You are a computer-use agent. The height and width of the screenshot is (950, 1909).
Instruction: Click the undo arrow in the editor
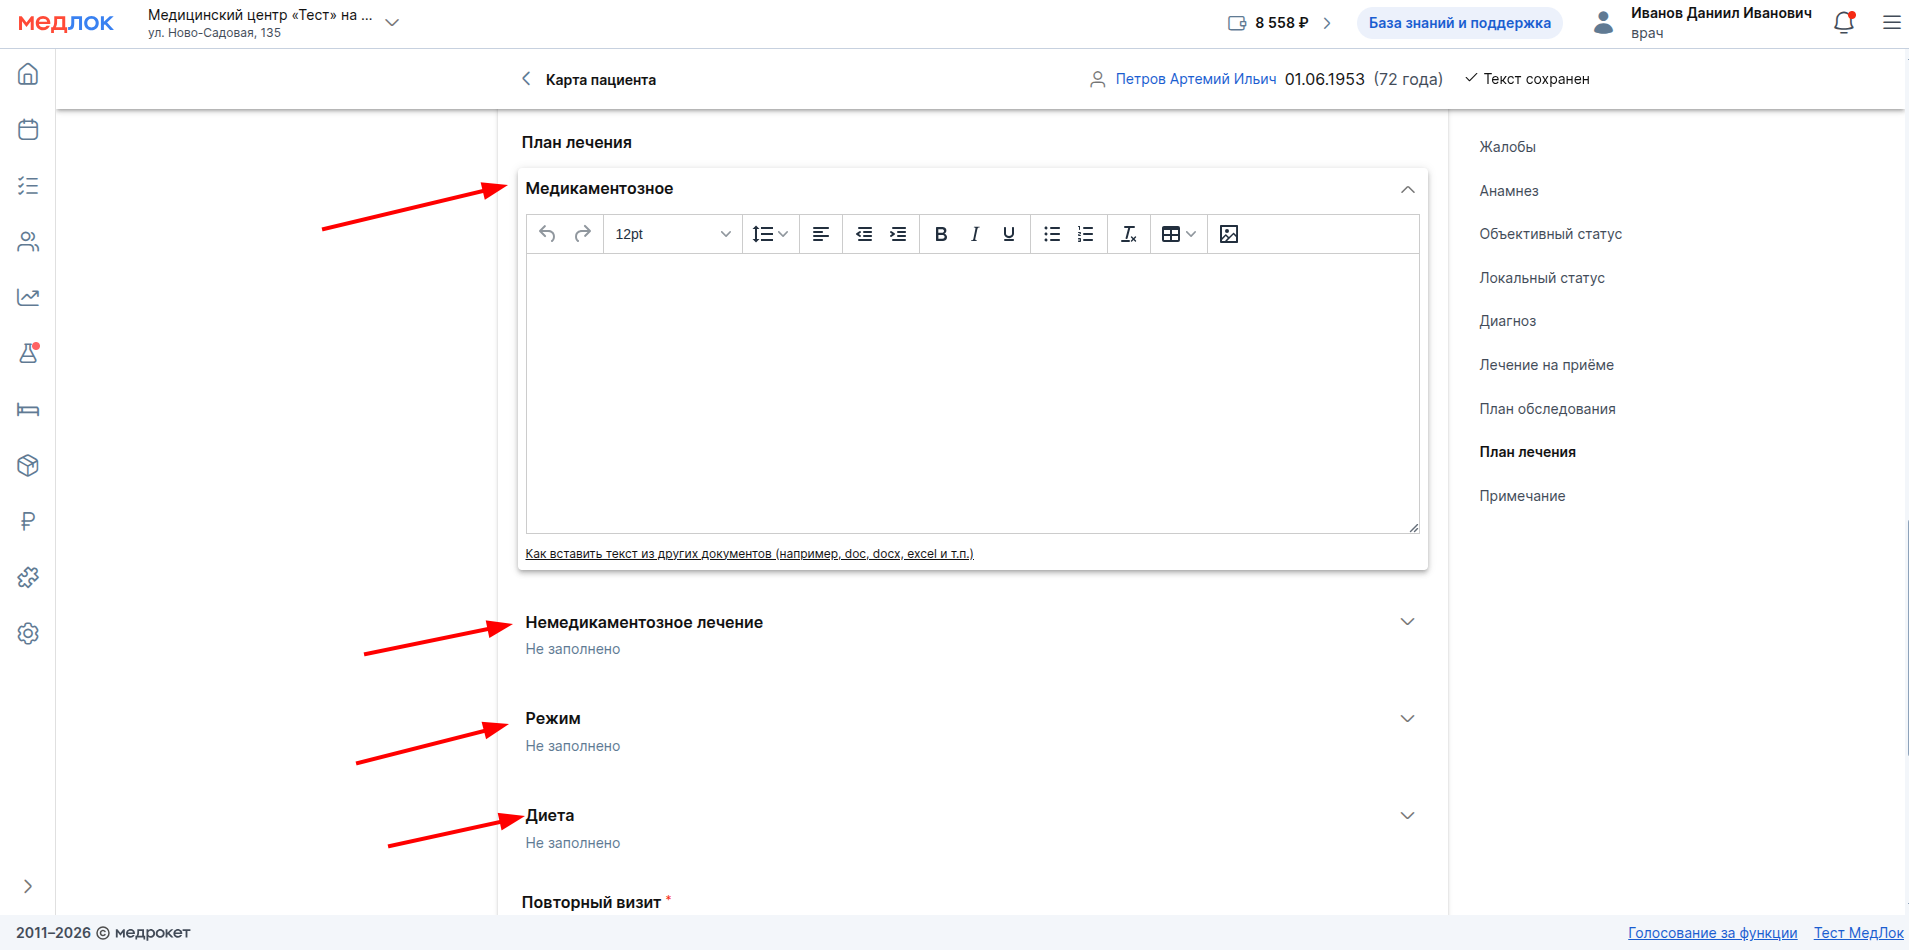coord(547,234)
